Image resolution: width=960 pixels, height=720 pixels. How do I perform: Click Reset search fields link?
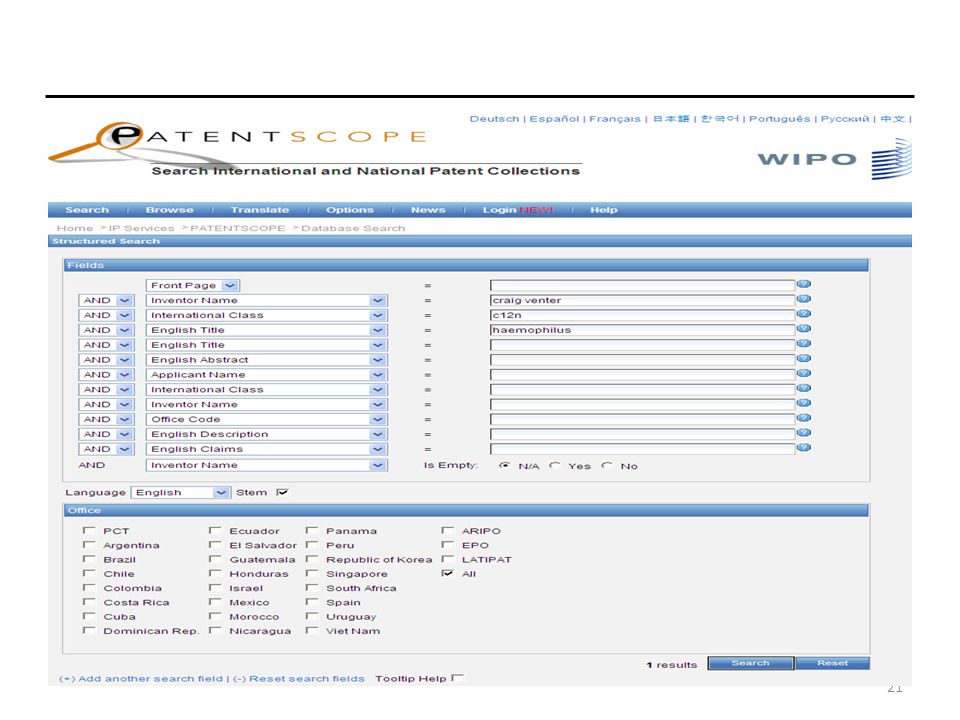point(299,678)
